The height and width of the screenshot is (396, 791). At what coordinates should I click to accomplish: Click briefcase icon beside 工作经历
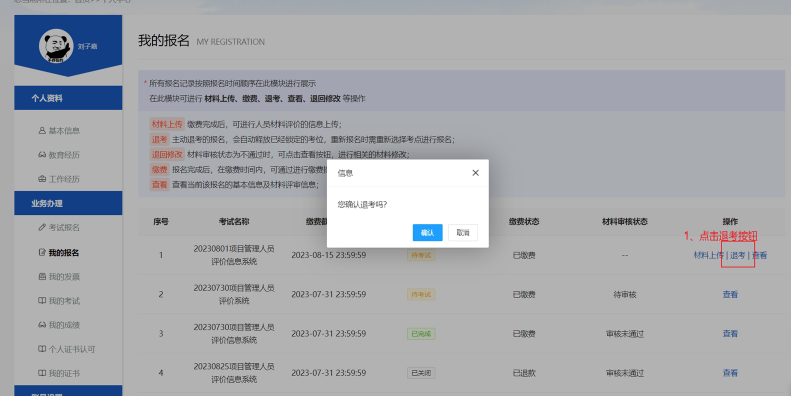[42, 179]
